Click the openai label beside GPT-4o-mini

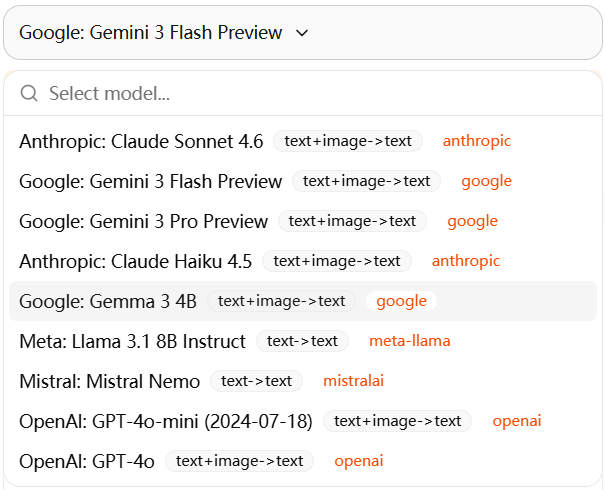(517, 421)
